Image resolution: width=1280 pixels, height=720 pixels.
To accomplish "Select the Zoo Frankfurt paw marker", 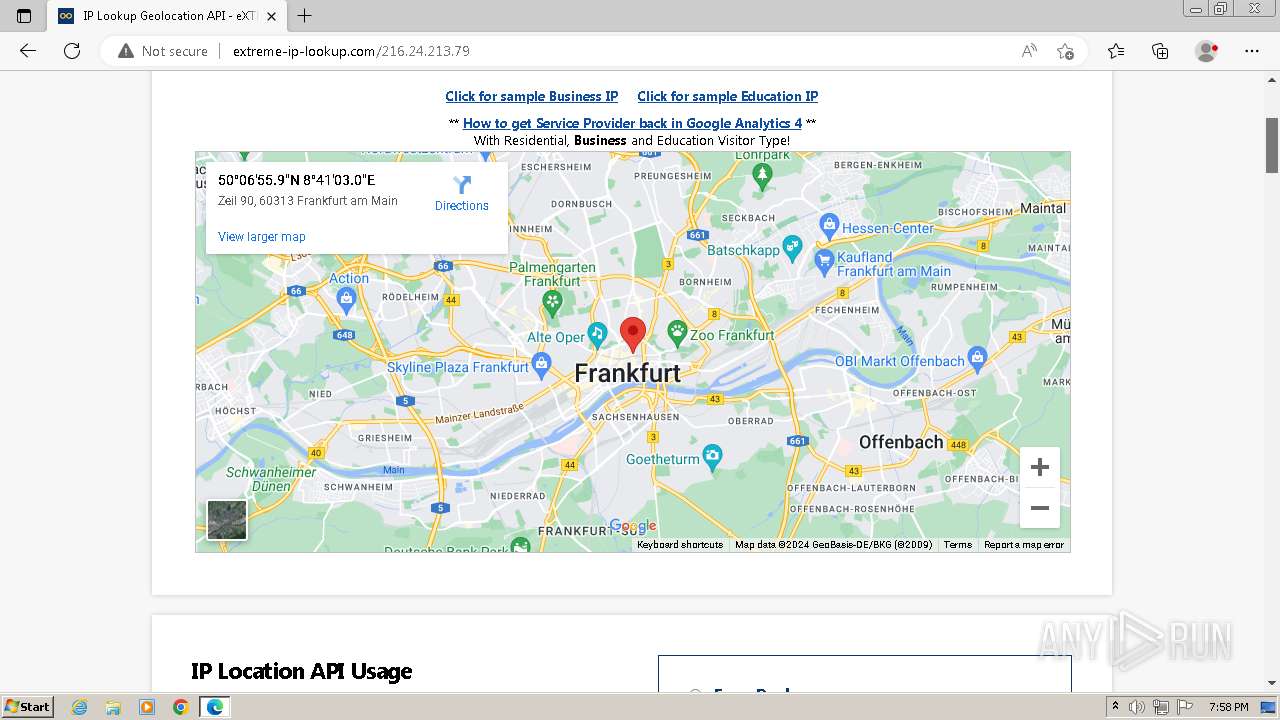I will click(677, 334).
